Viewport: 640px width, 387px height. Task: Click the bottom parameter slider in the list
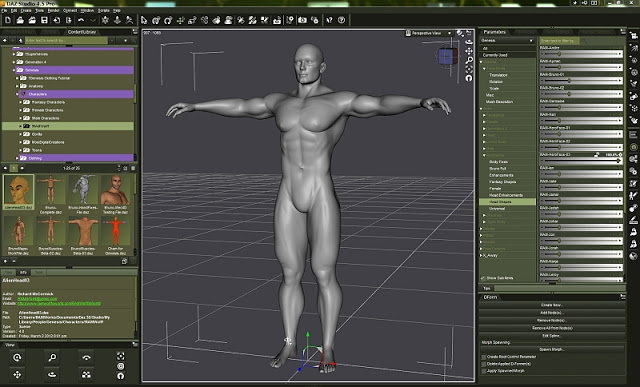point(581,280)
